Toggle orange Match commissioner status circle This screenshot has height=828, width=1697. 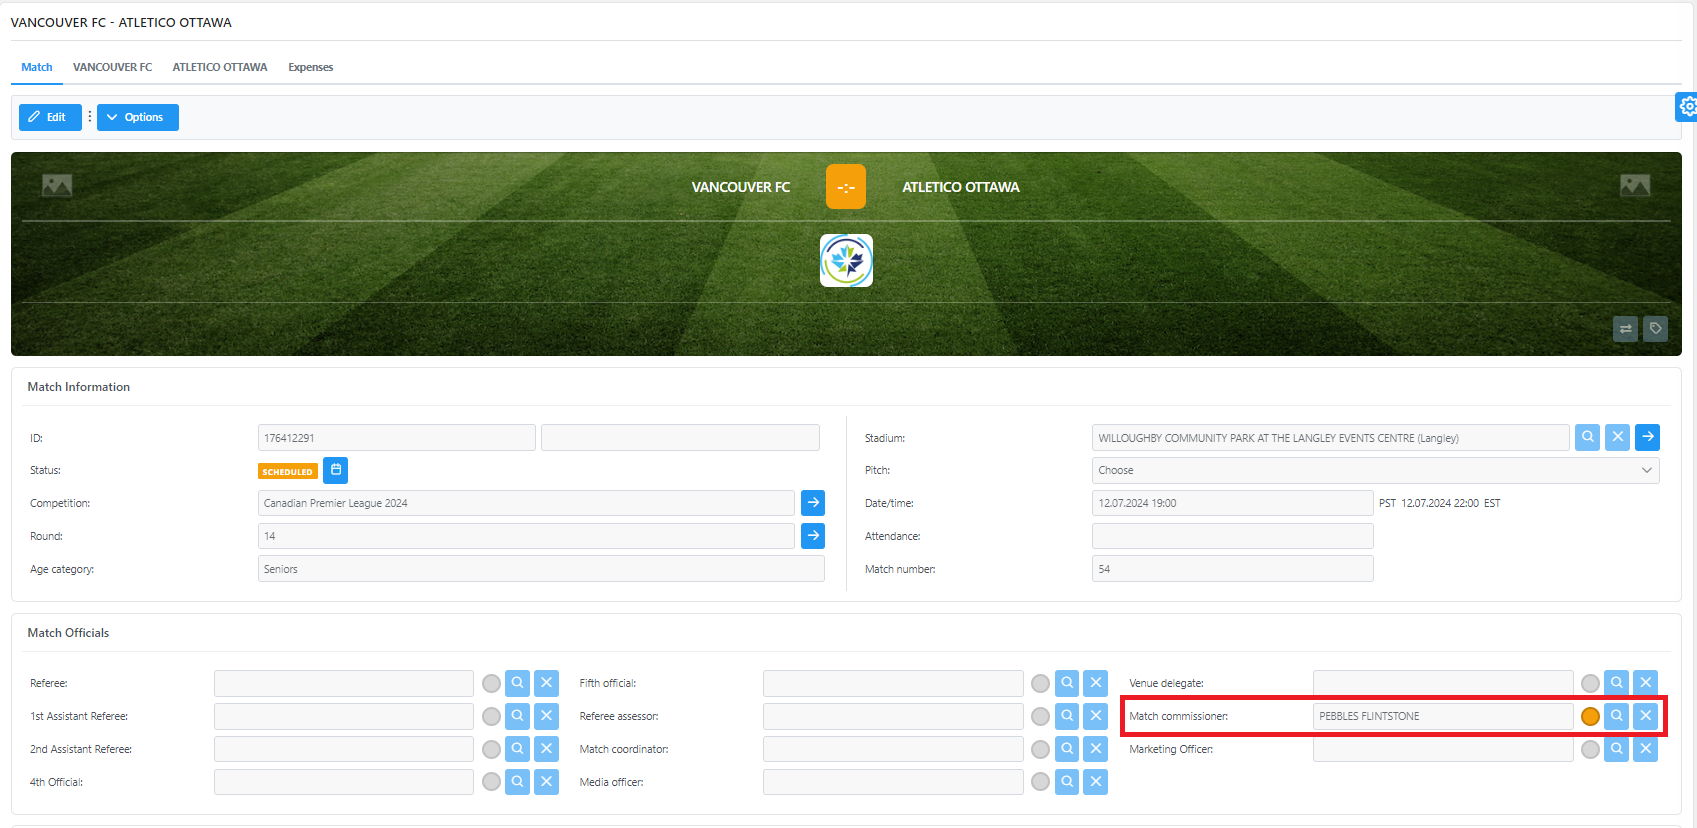click(x=1590, y=716)
